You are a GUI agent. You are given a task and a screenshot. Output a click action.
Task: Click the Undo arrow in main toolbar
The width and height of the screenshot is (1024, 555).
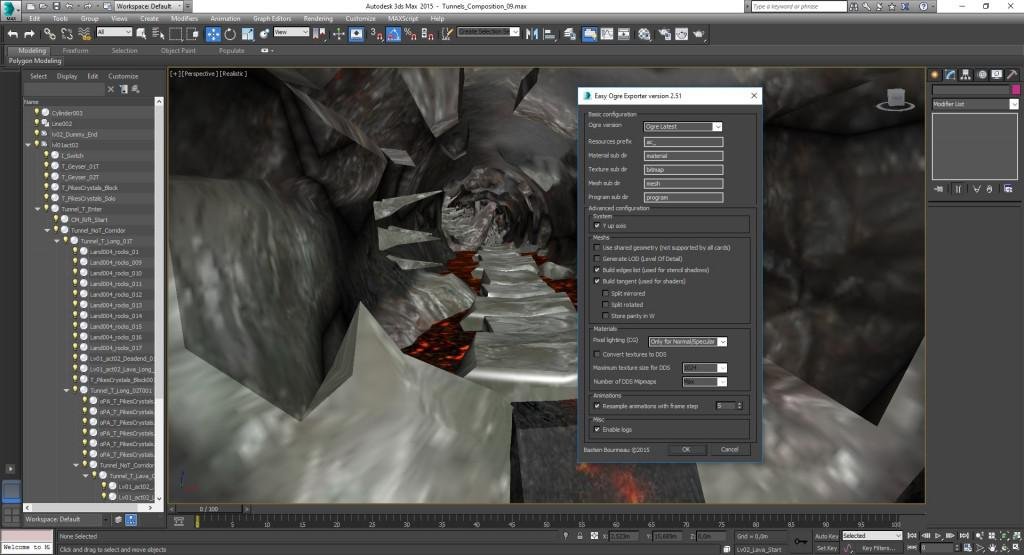[12, 33]
